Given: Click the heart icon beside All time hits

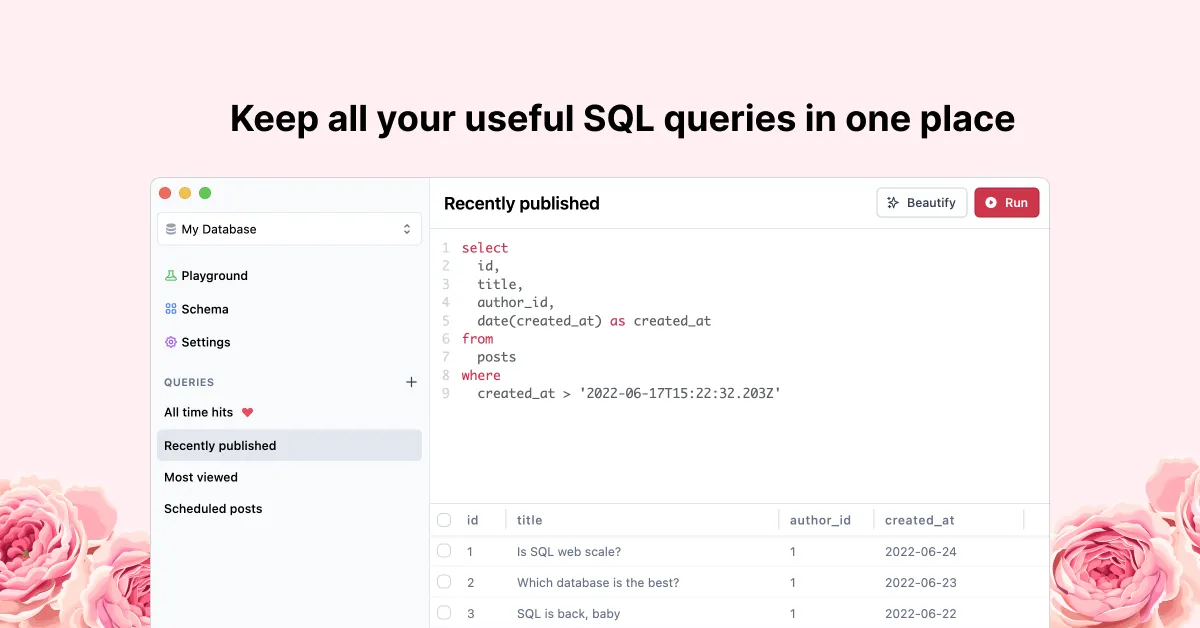Looking at the screenshot, I should pos(248,412).
